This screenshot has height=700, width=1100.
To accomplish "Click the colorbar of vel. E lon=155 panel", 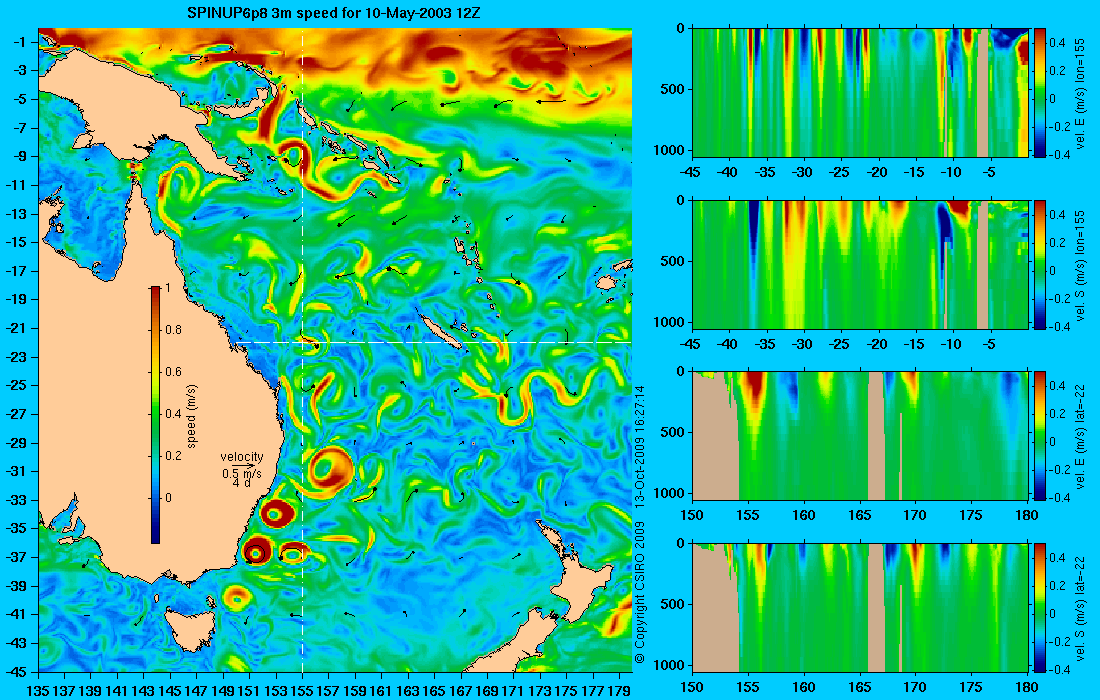I will (x=1039, y=93).
